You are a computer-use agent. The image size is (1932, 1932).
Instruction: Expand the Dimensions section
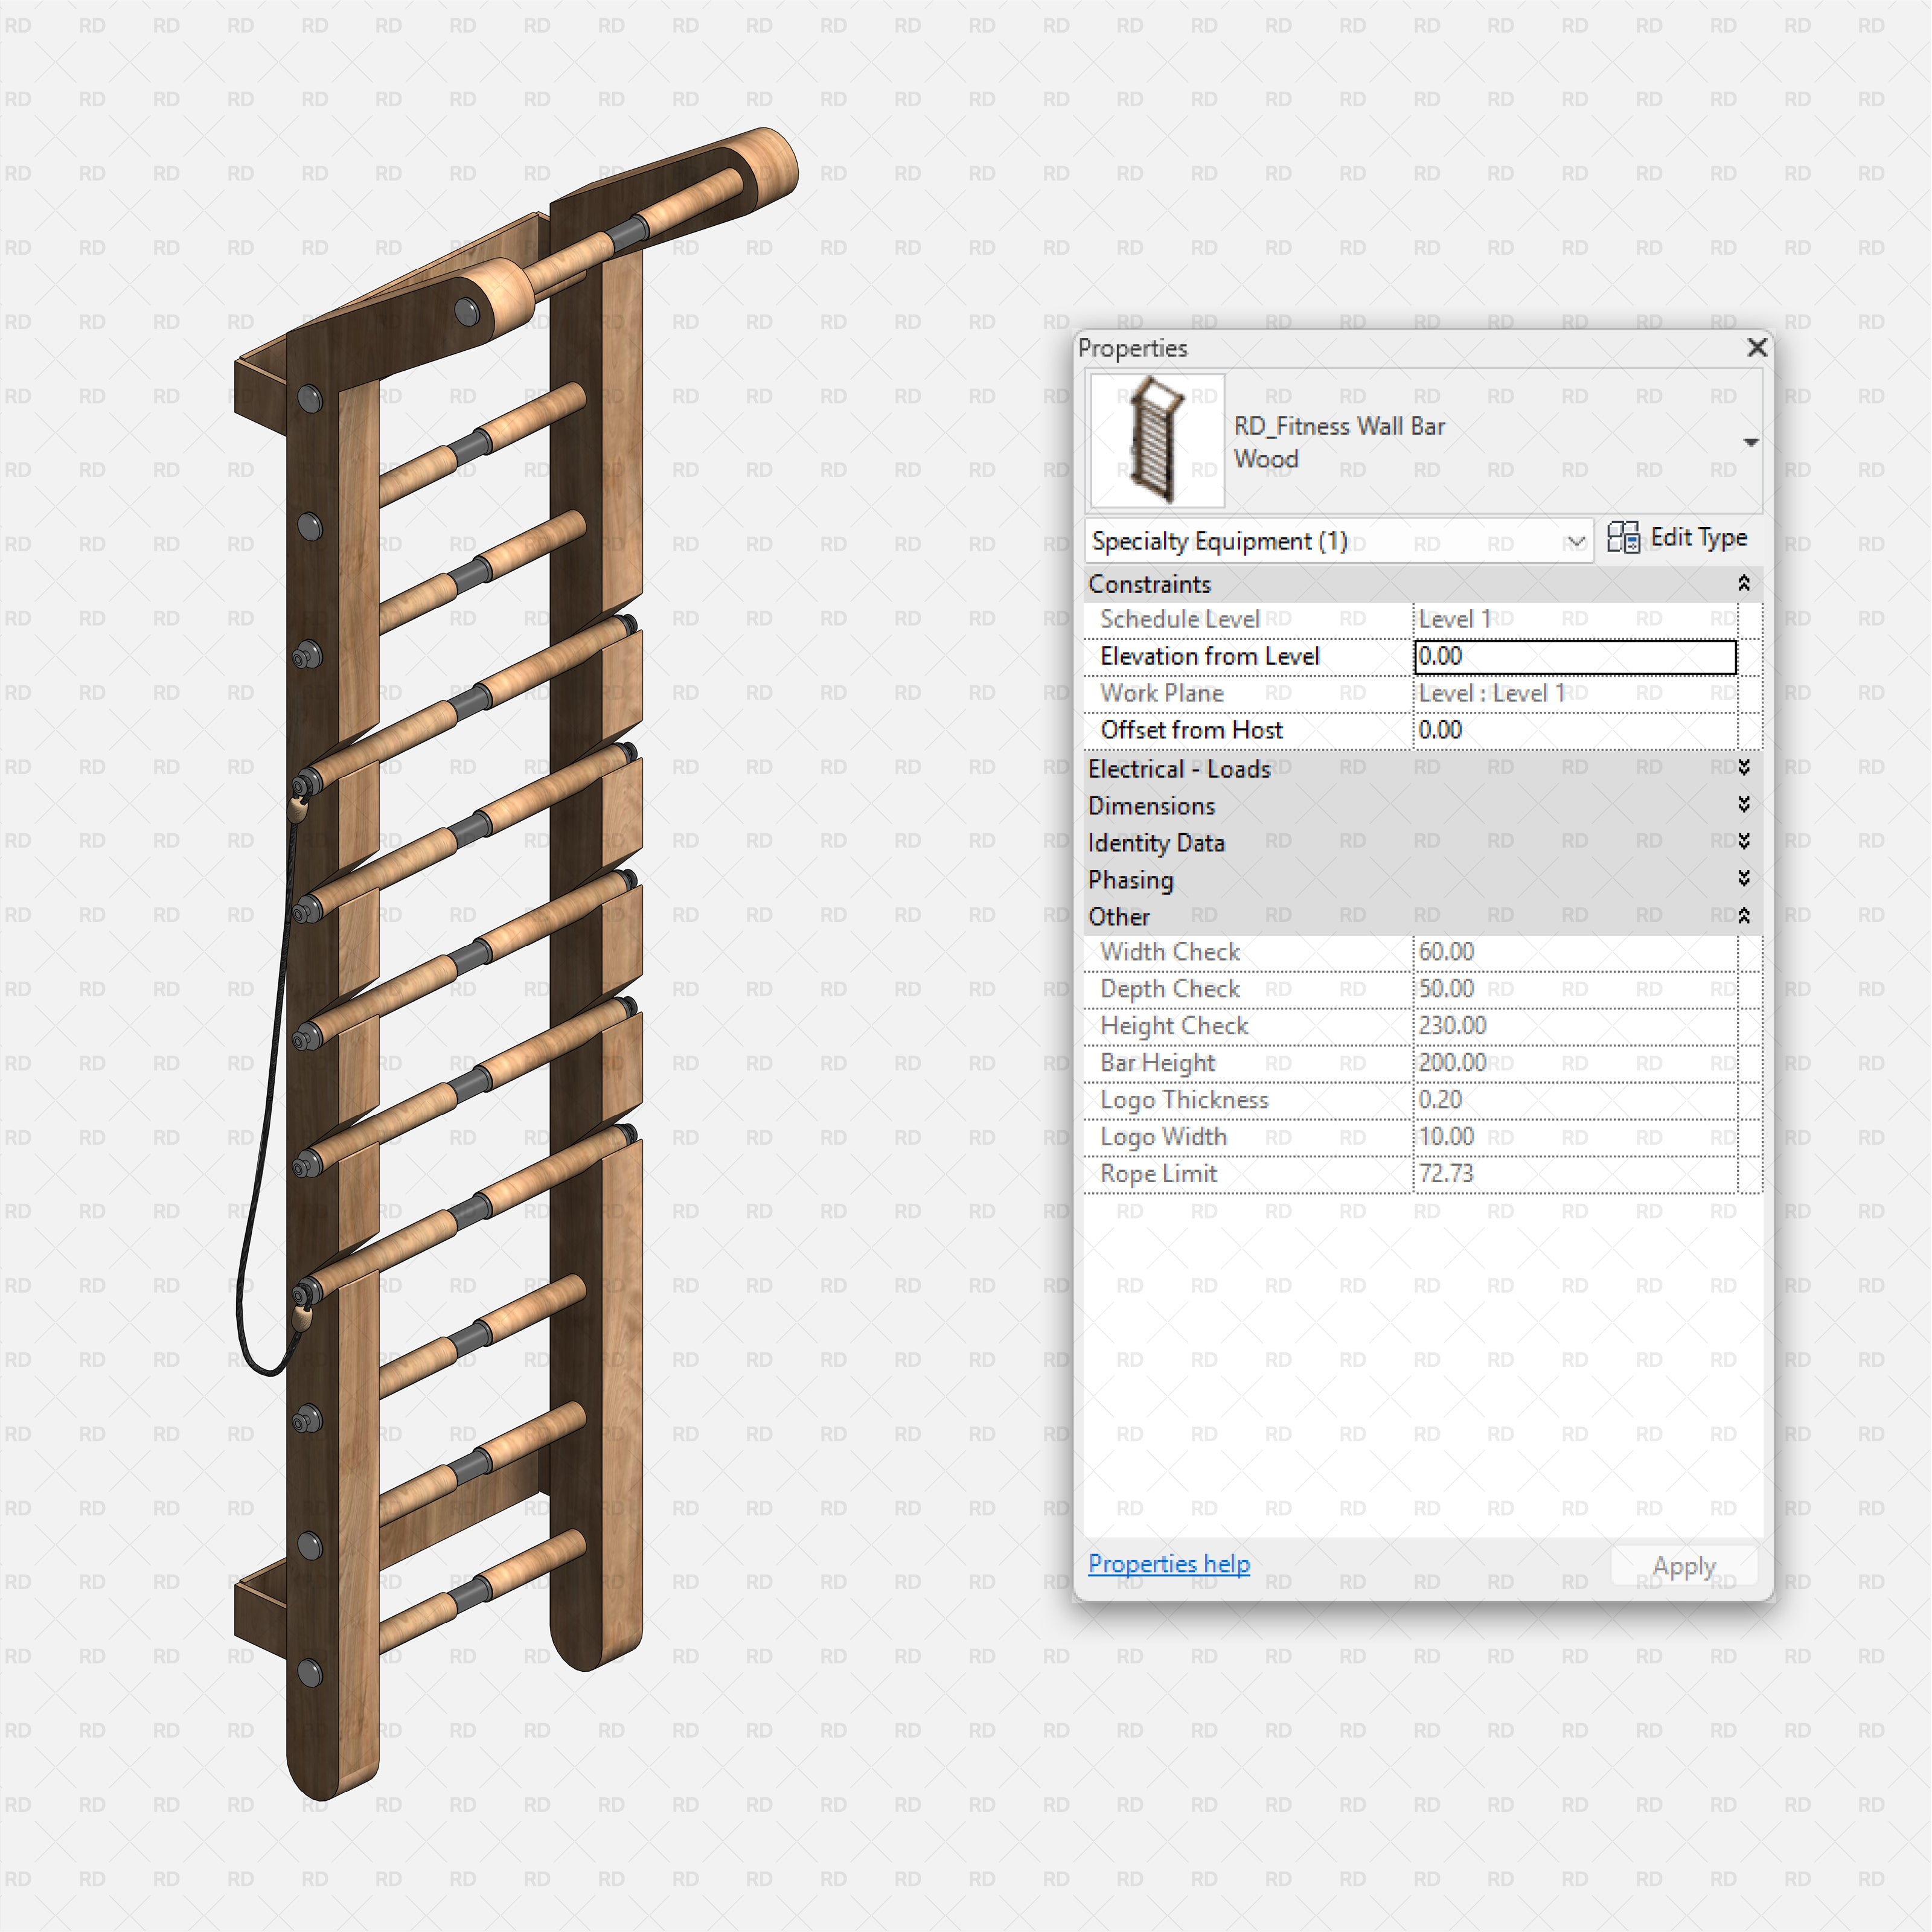point(1744,805)
